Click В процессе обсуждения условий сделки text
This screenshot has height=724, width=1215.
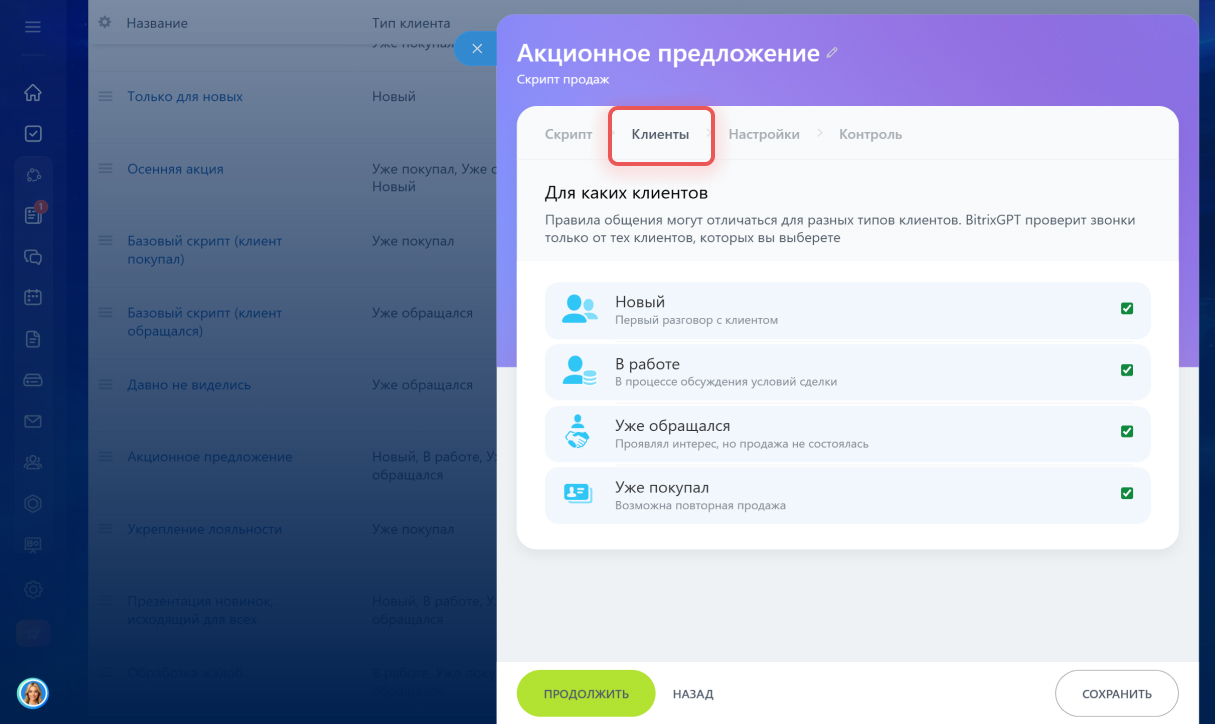[x=726, y=381]
